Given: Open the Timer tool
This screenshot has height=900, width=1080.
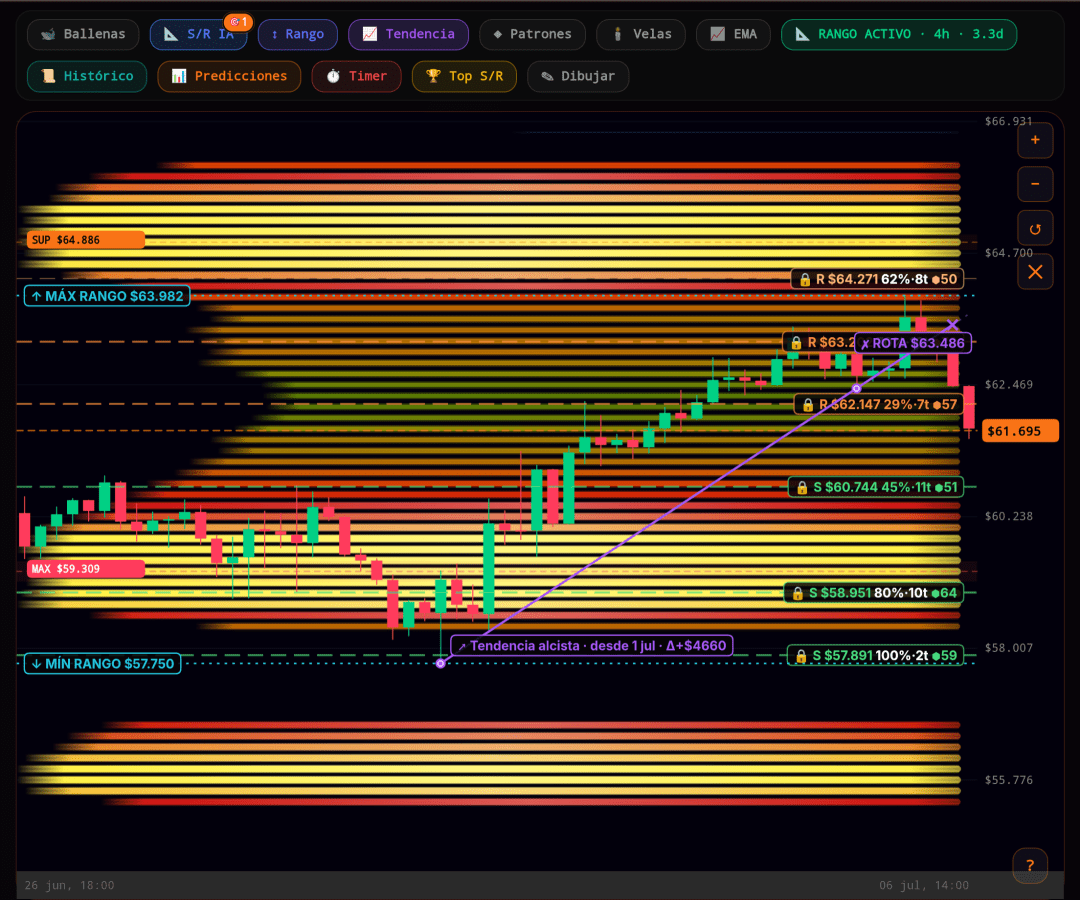Looking at the screenshot, I should (356, 76).
